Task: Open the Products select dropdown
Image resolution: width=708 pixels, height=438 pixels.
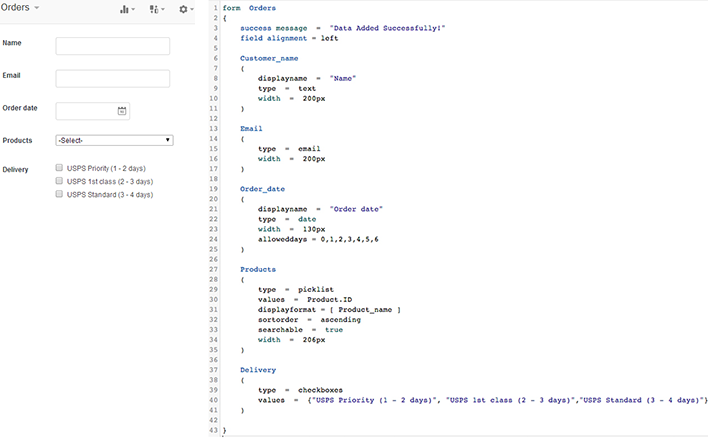Action: pyautogui.click(x=114, y=140)
